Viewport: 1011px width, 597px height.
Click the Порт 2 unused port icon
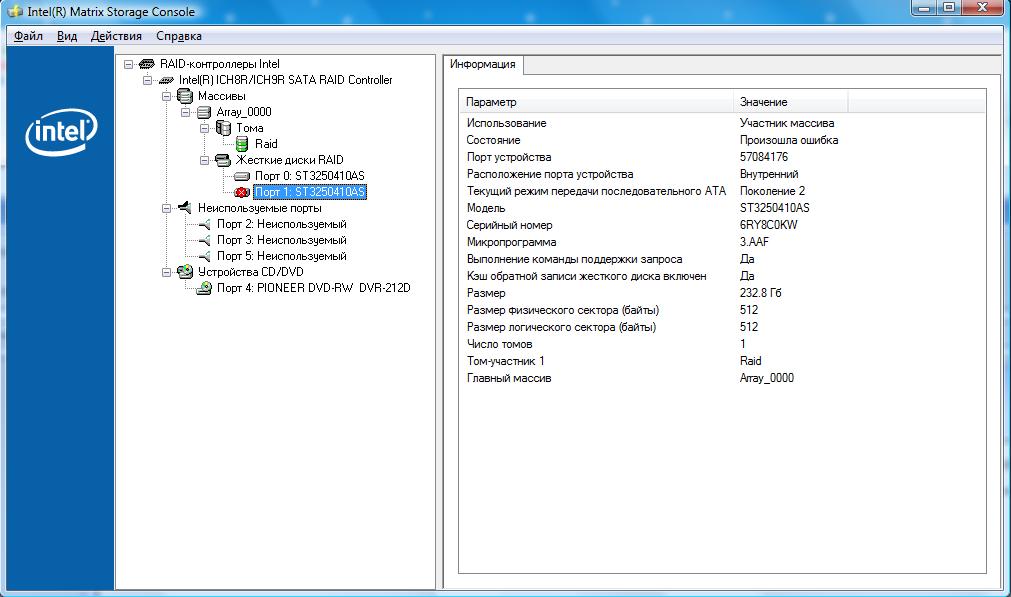(204, 224)
